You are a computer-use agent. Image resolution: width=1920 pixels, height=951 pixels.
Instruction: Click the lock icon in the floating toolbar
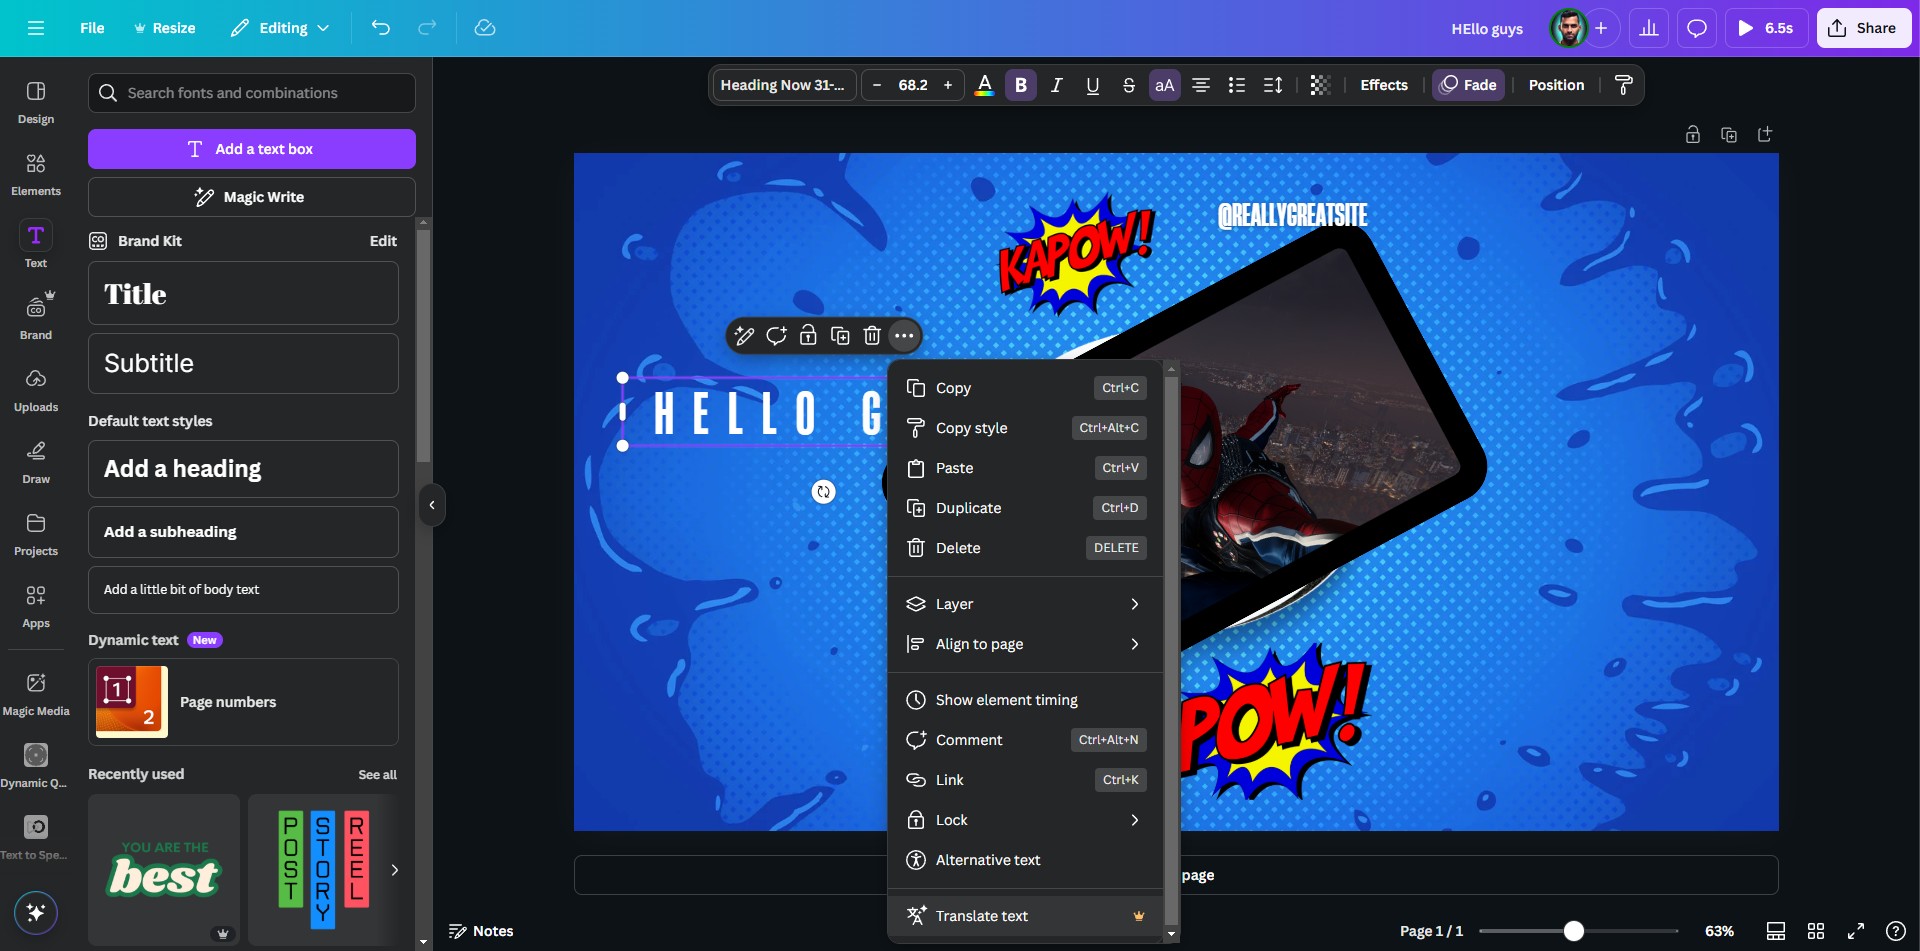point(808,336)
